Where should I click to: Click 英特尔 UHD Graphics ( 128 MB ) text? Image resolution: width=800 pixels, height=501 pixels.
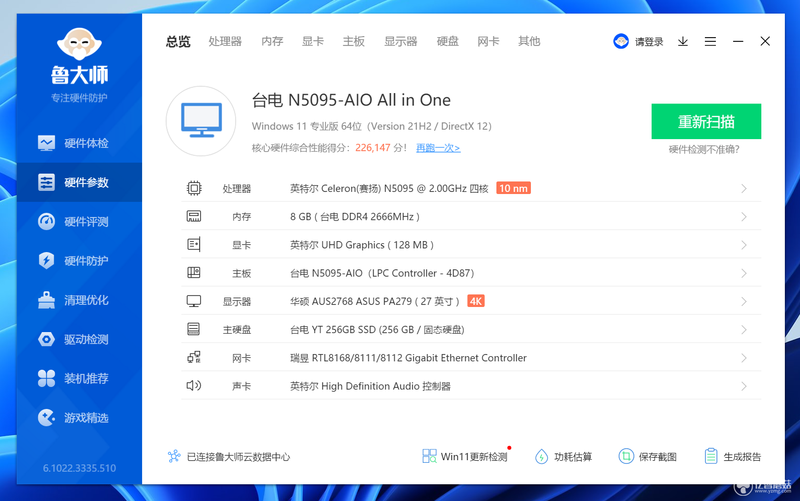[x=362, y=245]
